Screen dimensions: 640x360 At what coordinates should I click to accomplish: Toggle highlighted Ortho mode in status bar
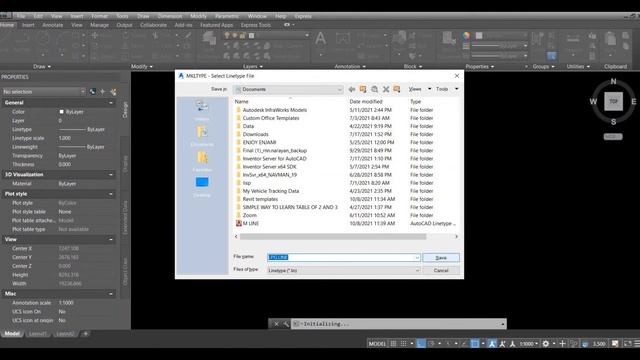tap(421, 344)
